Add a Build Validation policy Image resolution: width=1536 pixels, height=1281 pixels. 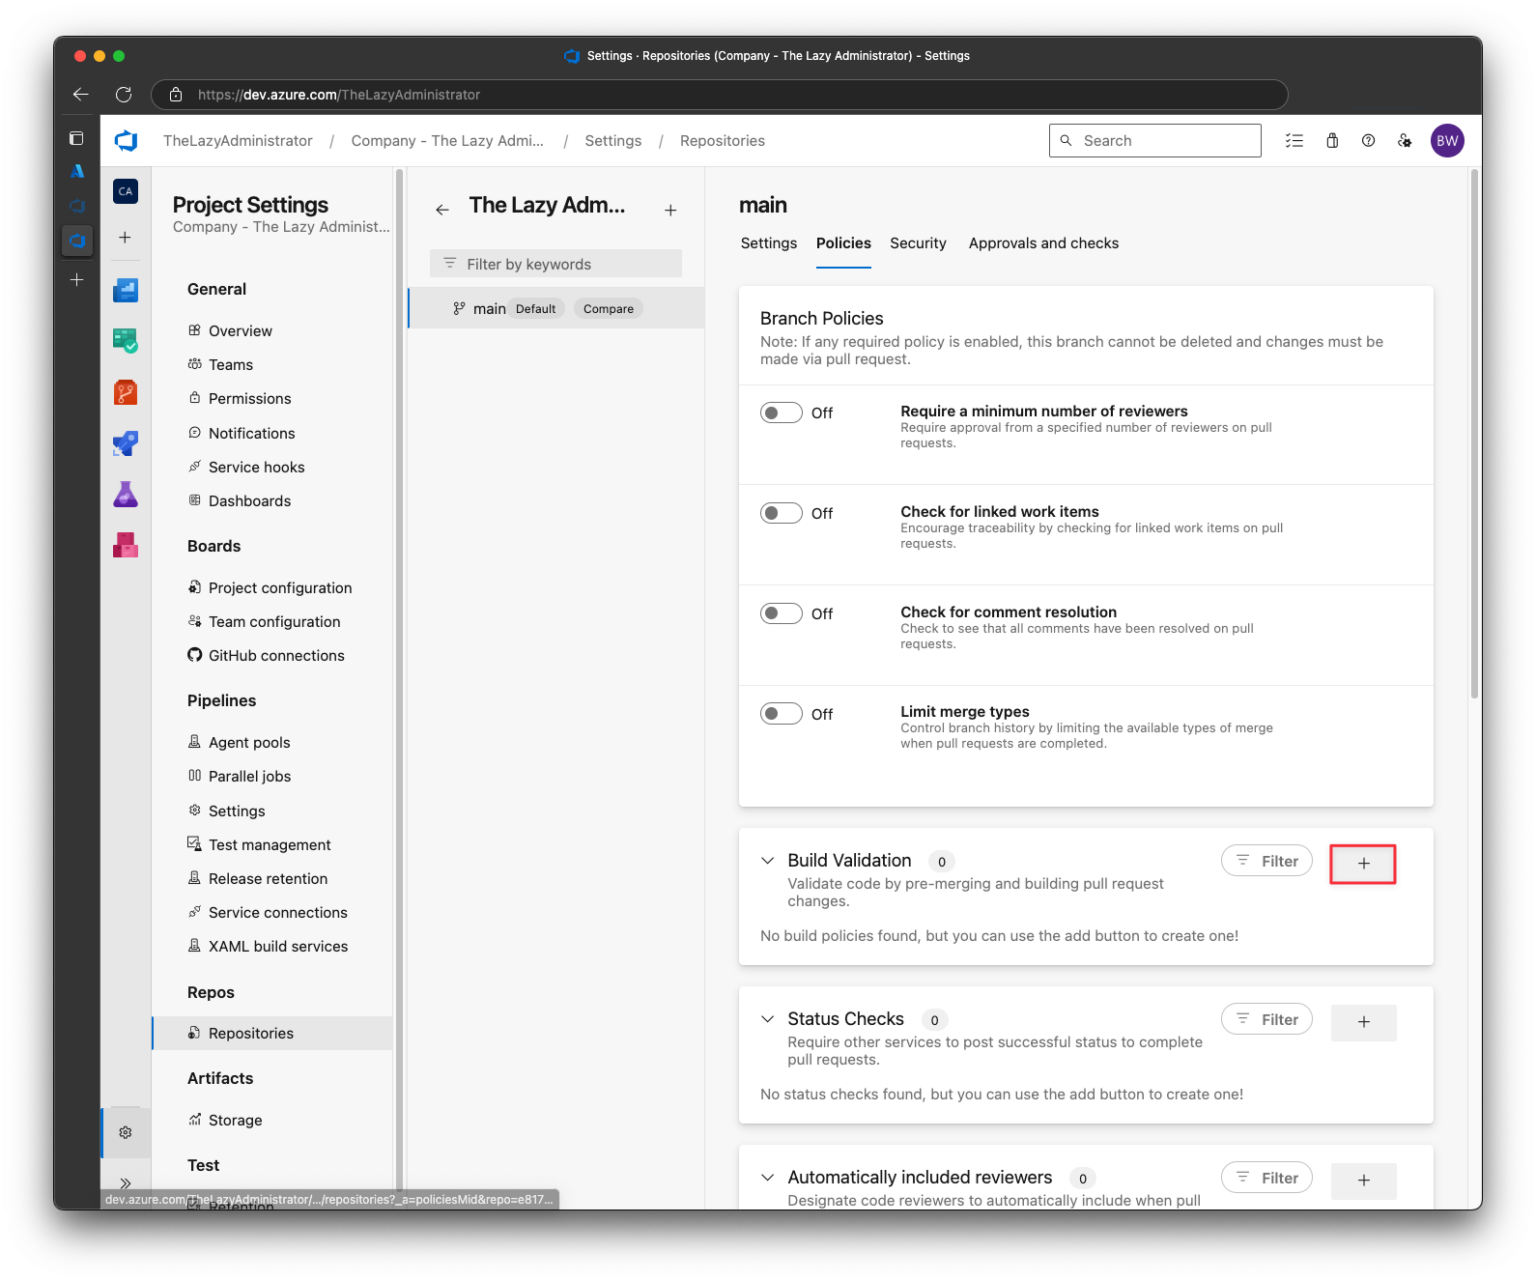click(1363, 863)
